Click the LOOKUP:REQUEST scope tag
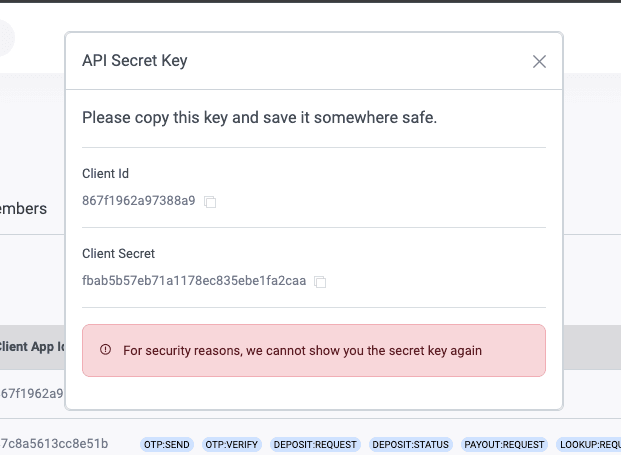This screenshot has height=455, width=621. [588, 445]
